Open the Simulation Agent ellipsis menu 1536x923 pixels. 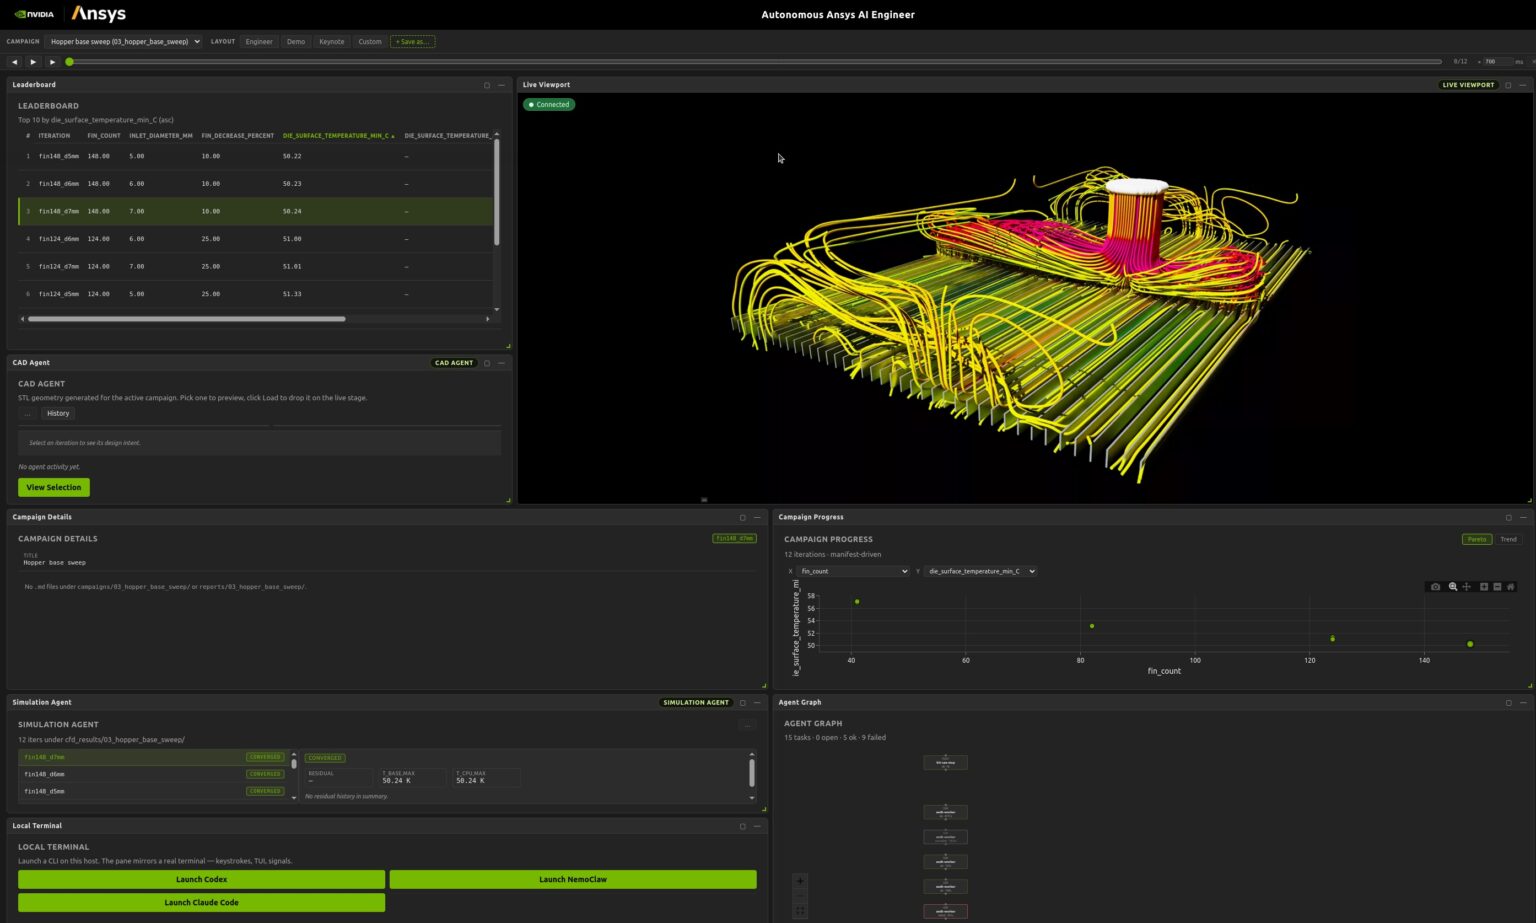point(747,725)
